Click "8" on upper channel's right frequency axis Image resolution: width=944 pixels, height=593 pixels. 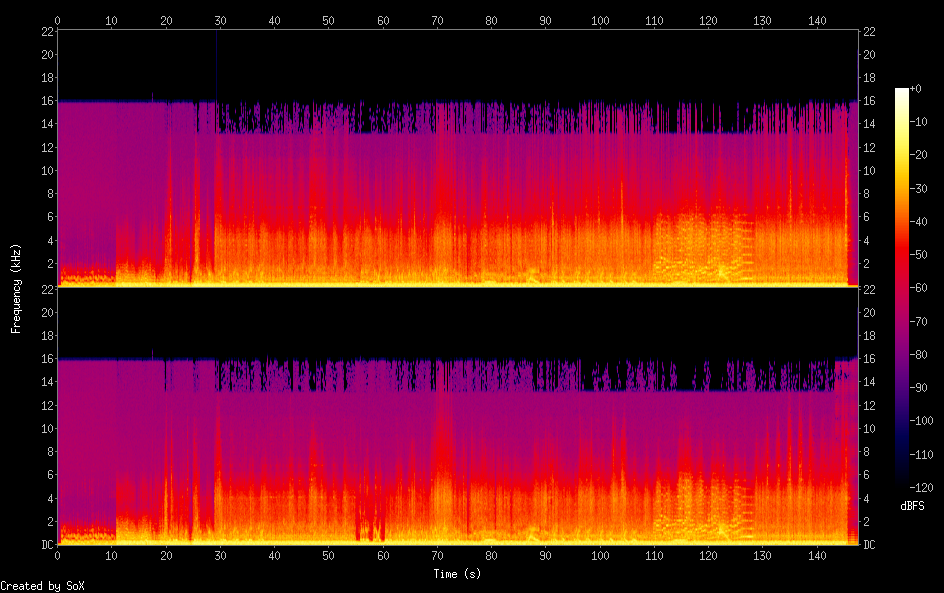[866, 193]
